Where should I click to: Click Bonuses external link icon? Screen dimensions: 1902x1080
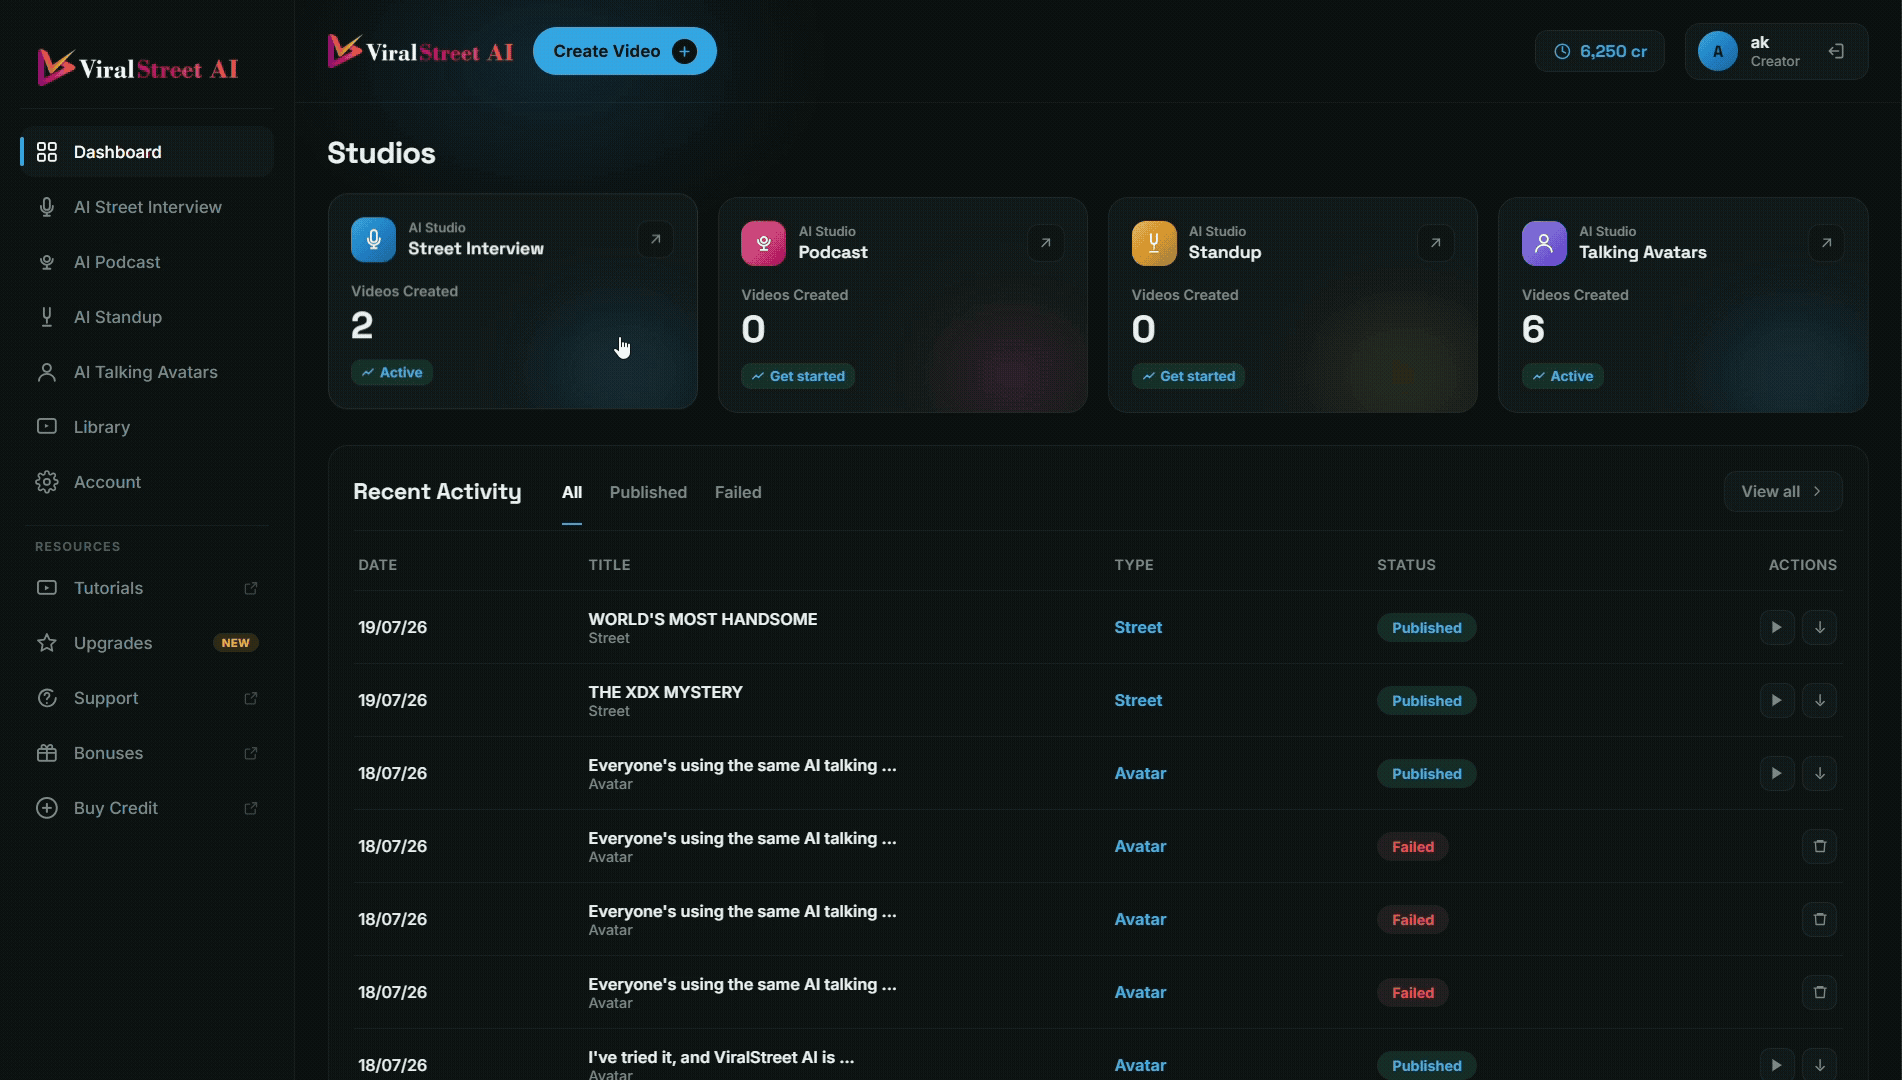coord(251,753)
